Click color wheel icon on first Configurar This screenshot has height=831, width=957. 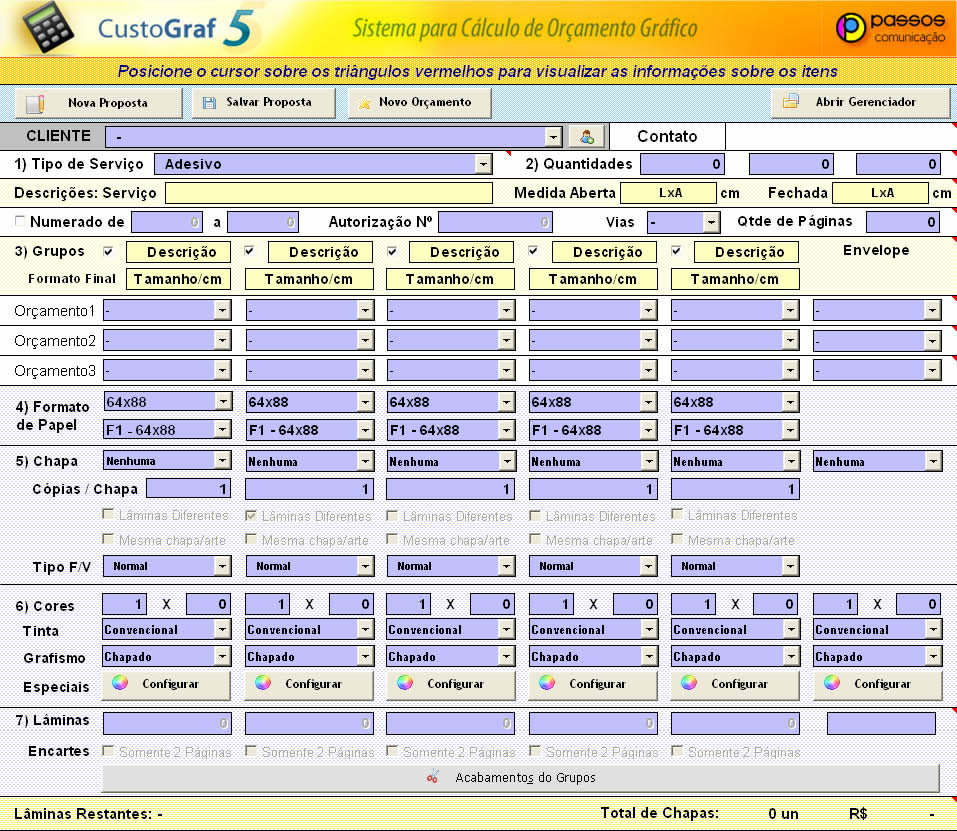click(120, 683)
